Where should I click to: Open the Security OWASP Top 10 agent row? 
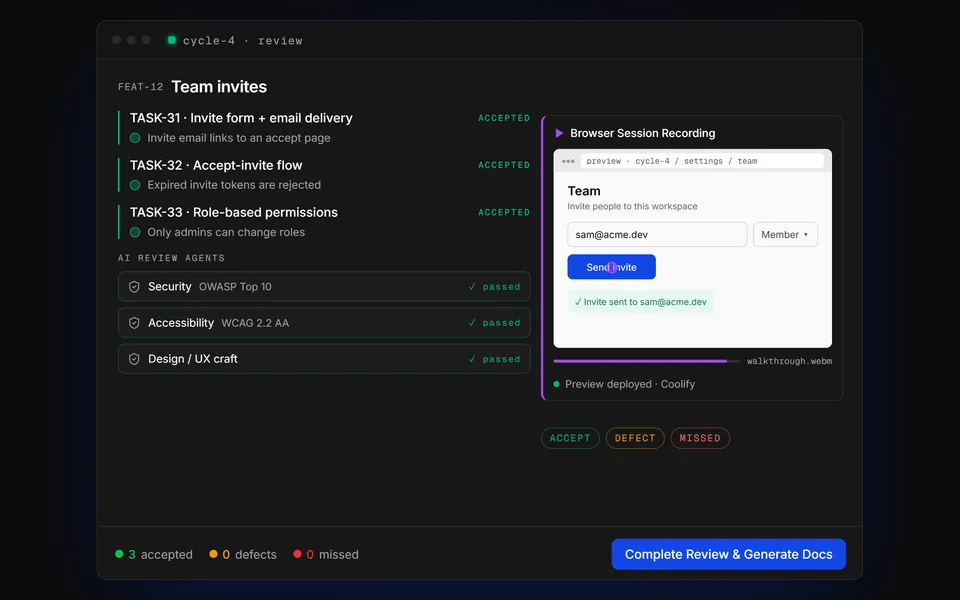coord(324,287)
